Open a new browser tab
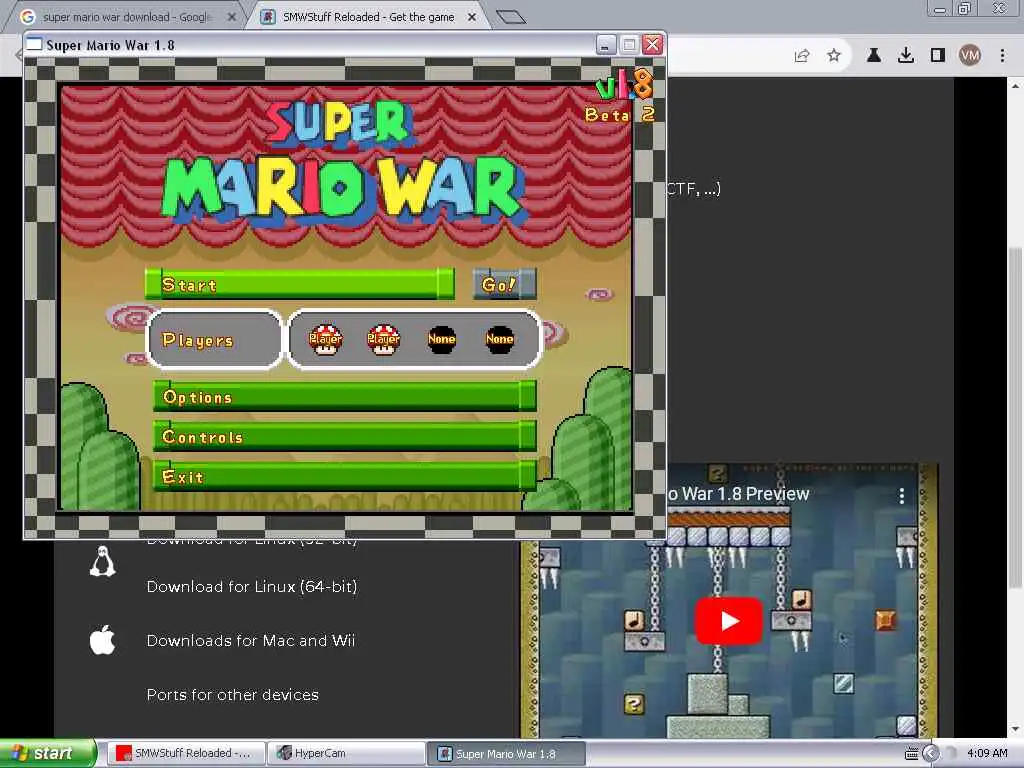Screen dimensions: 1024x768 click(511, 17)
